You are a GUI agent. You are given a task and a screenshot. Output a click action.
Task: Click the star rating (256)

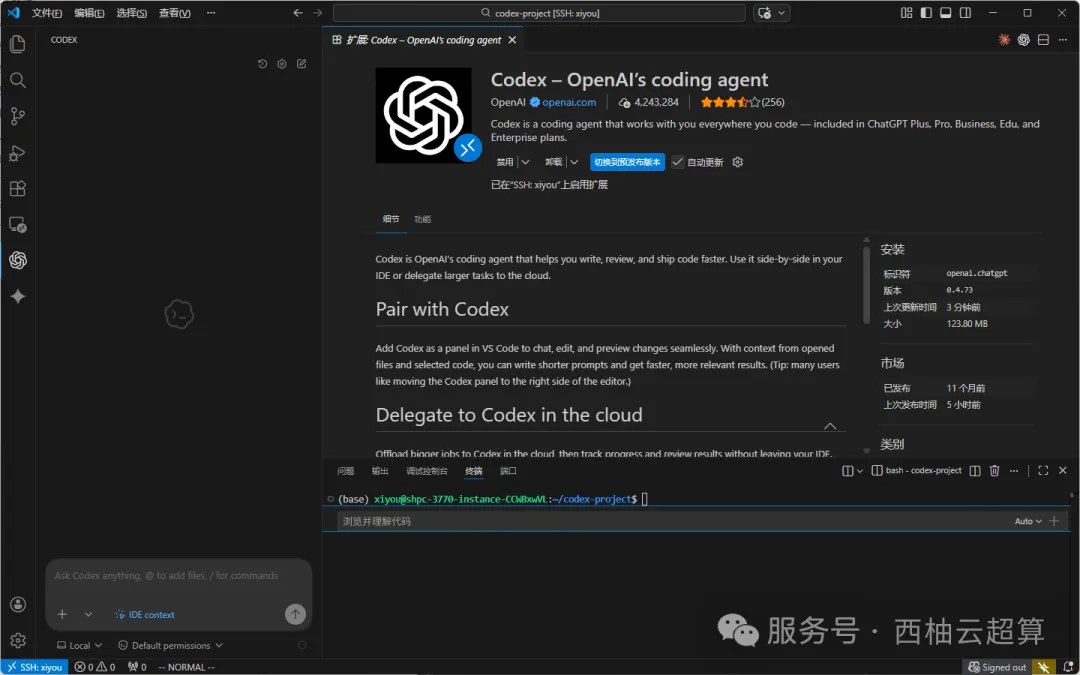pyautogui.click(x=742, y=102)
